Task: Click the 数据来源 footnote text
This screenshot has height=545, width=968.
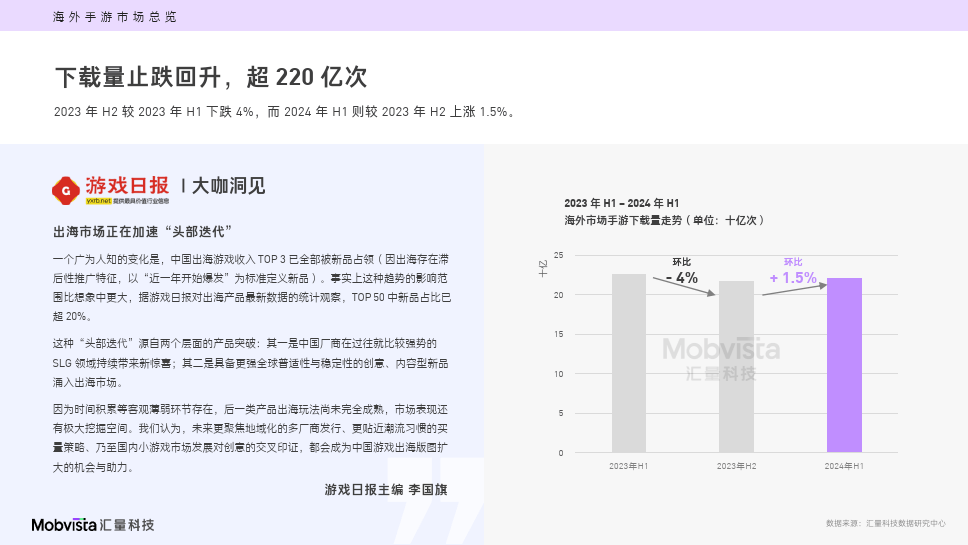Action: tap(886, 523)
